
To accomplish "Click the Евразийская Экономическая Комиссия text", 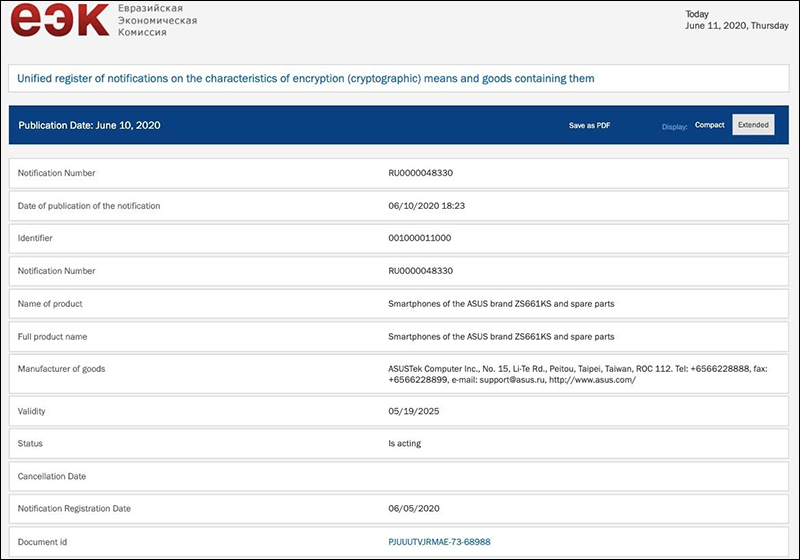I will point(153,20).
